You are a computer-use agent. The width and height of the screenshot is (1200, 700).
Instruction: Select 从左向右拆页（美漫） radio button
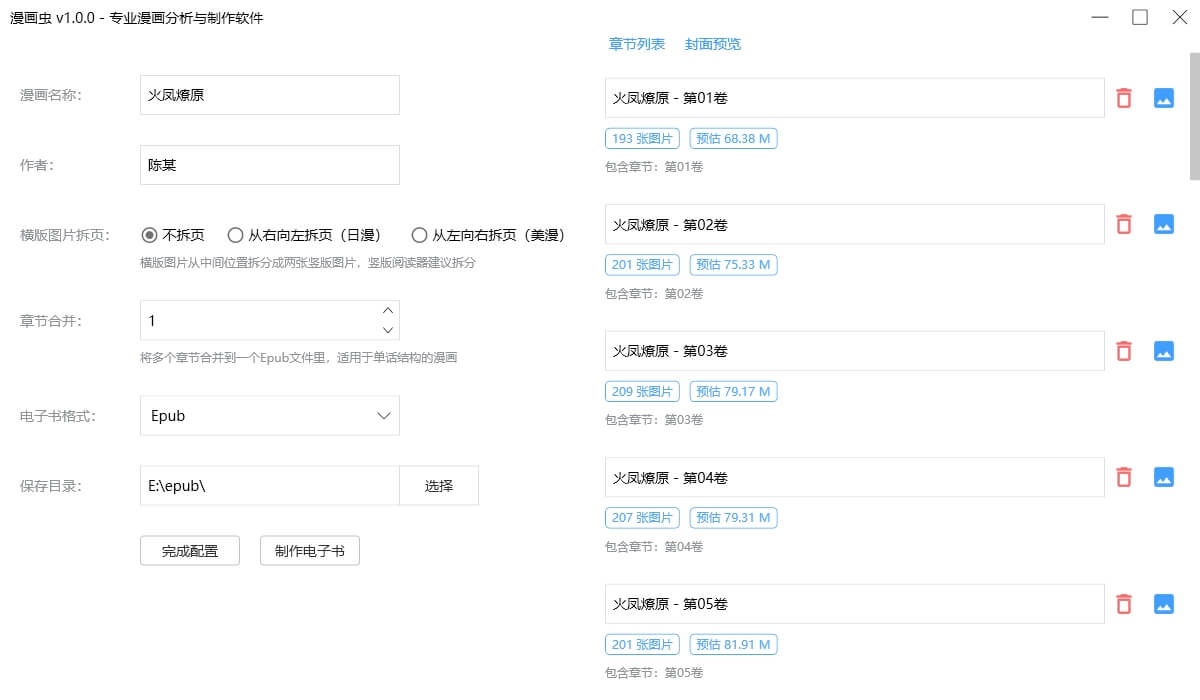(420, 235)
